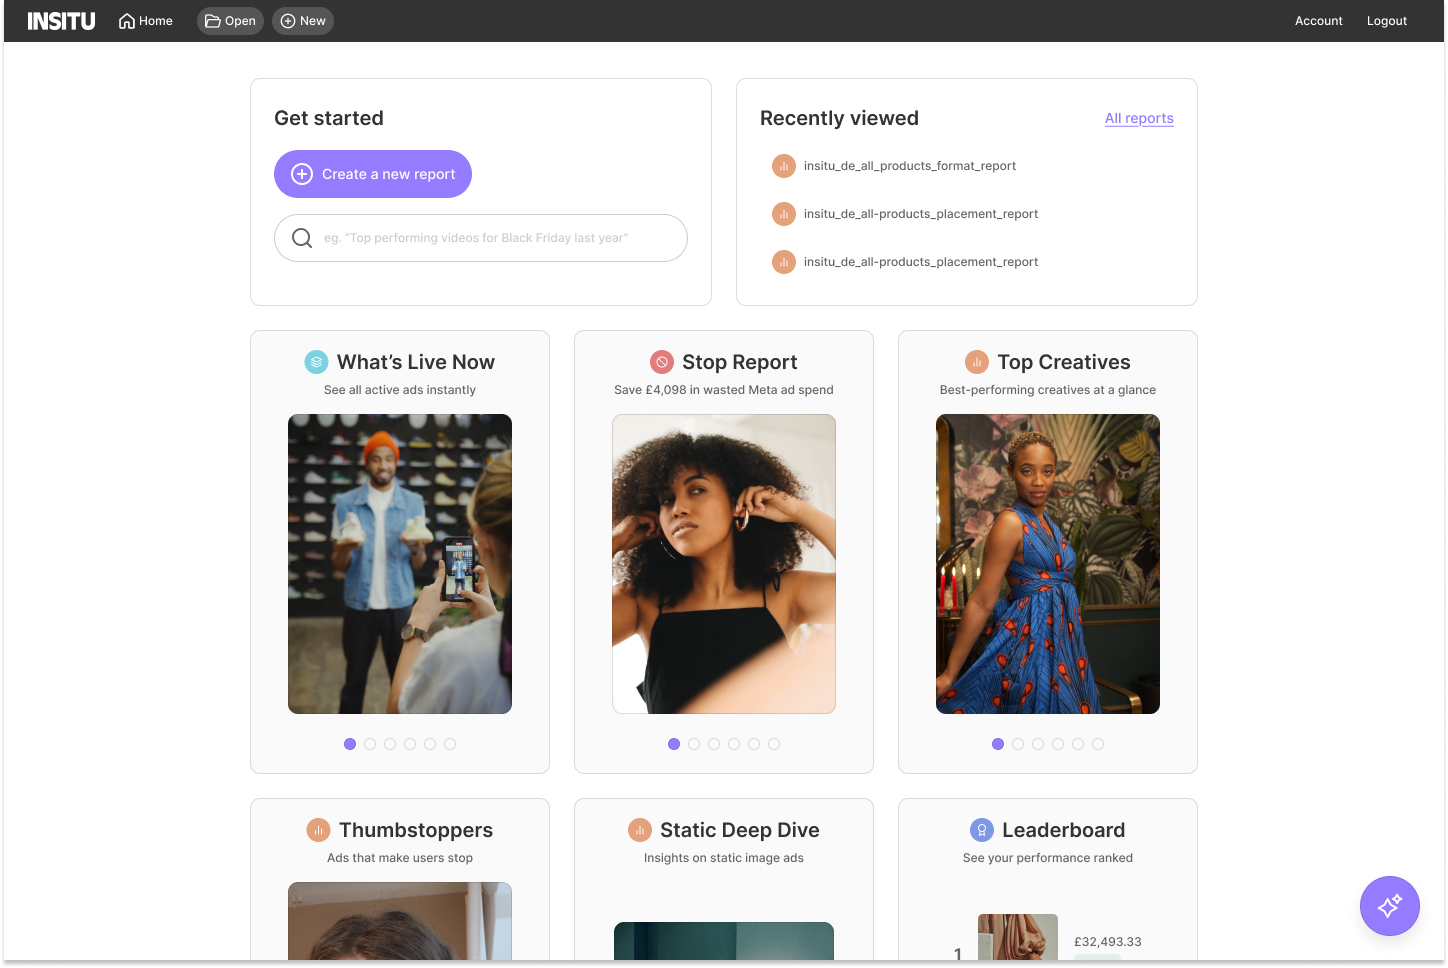Click the Leaderboard award icon

982,830
